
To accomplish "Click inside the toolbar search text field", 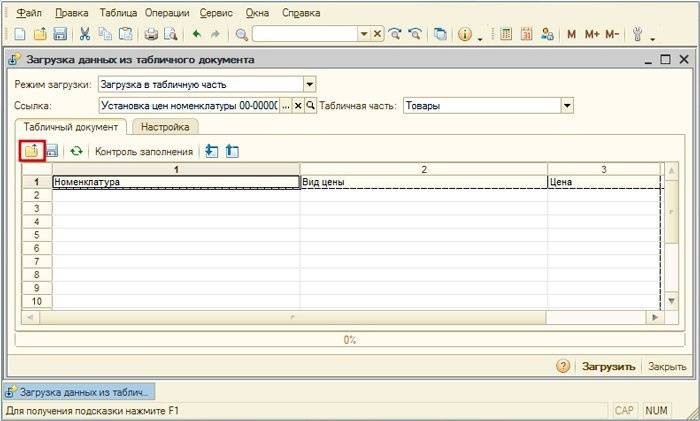I will pyautogui.click(x=305, y=34).
